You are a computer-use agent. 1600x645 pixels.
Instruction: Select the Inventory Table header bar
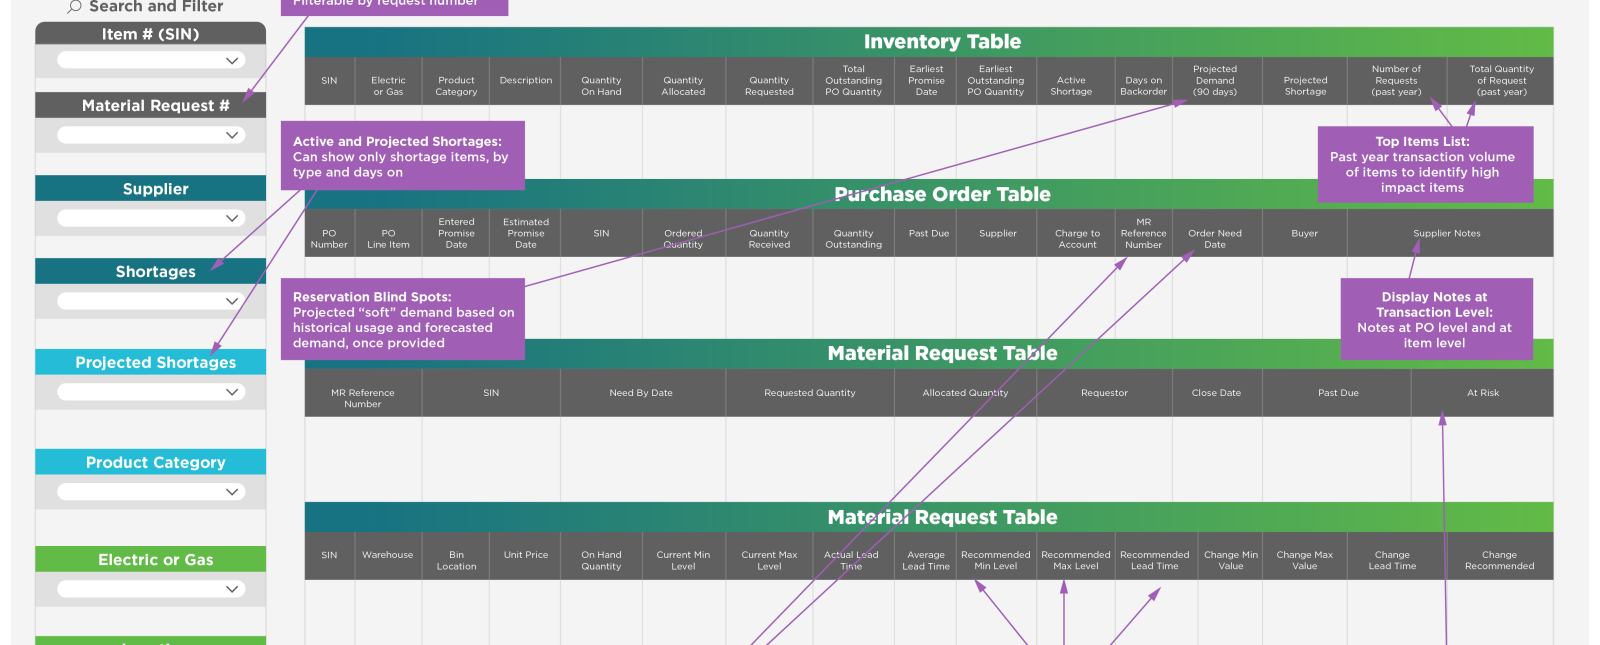click(941, 42)
